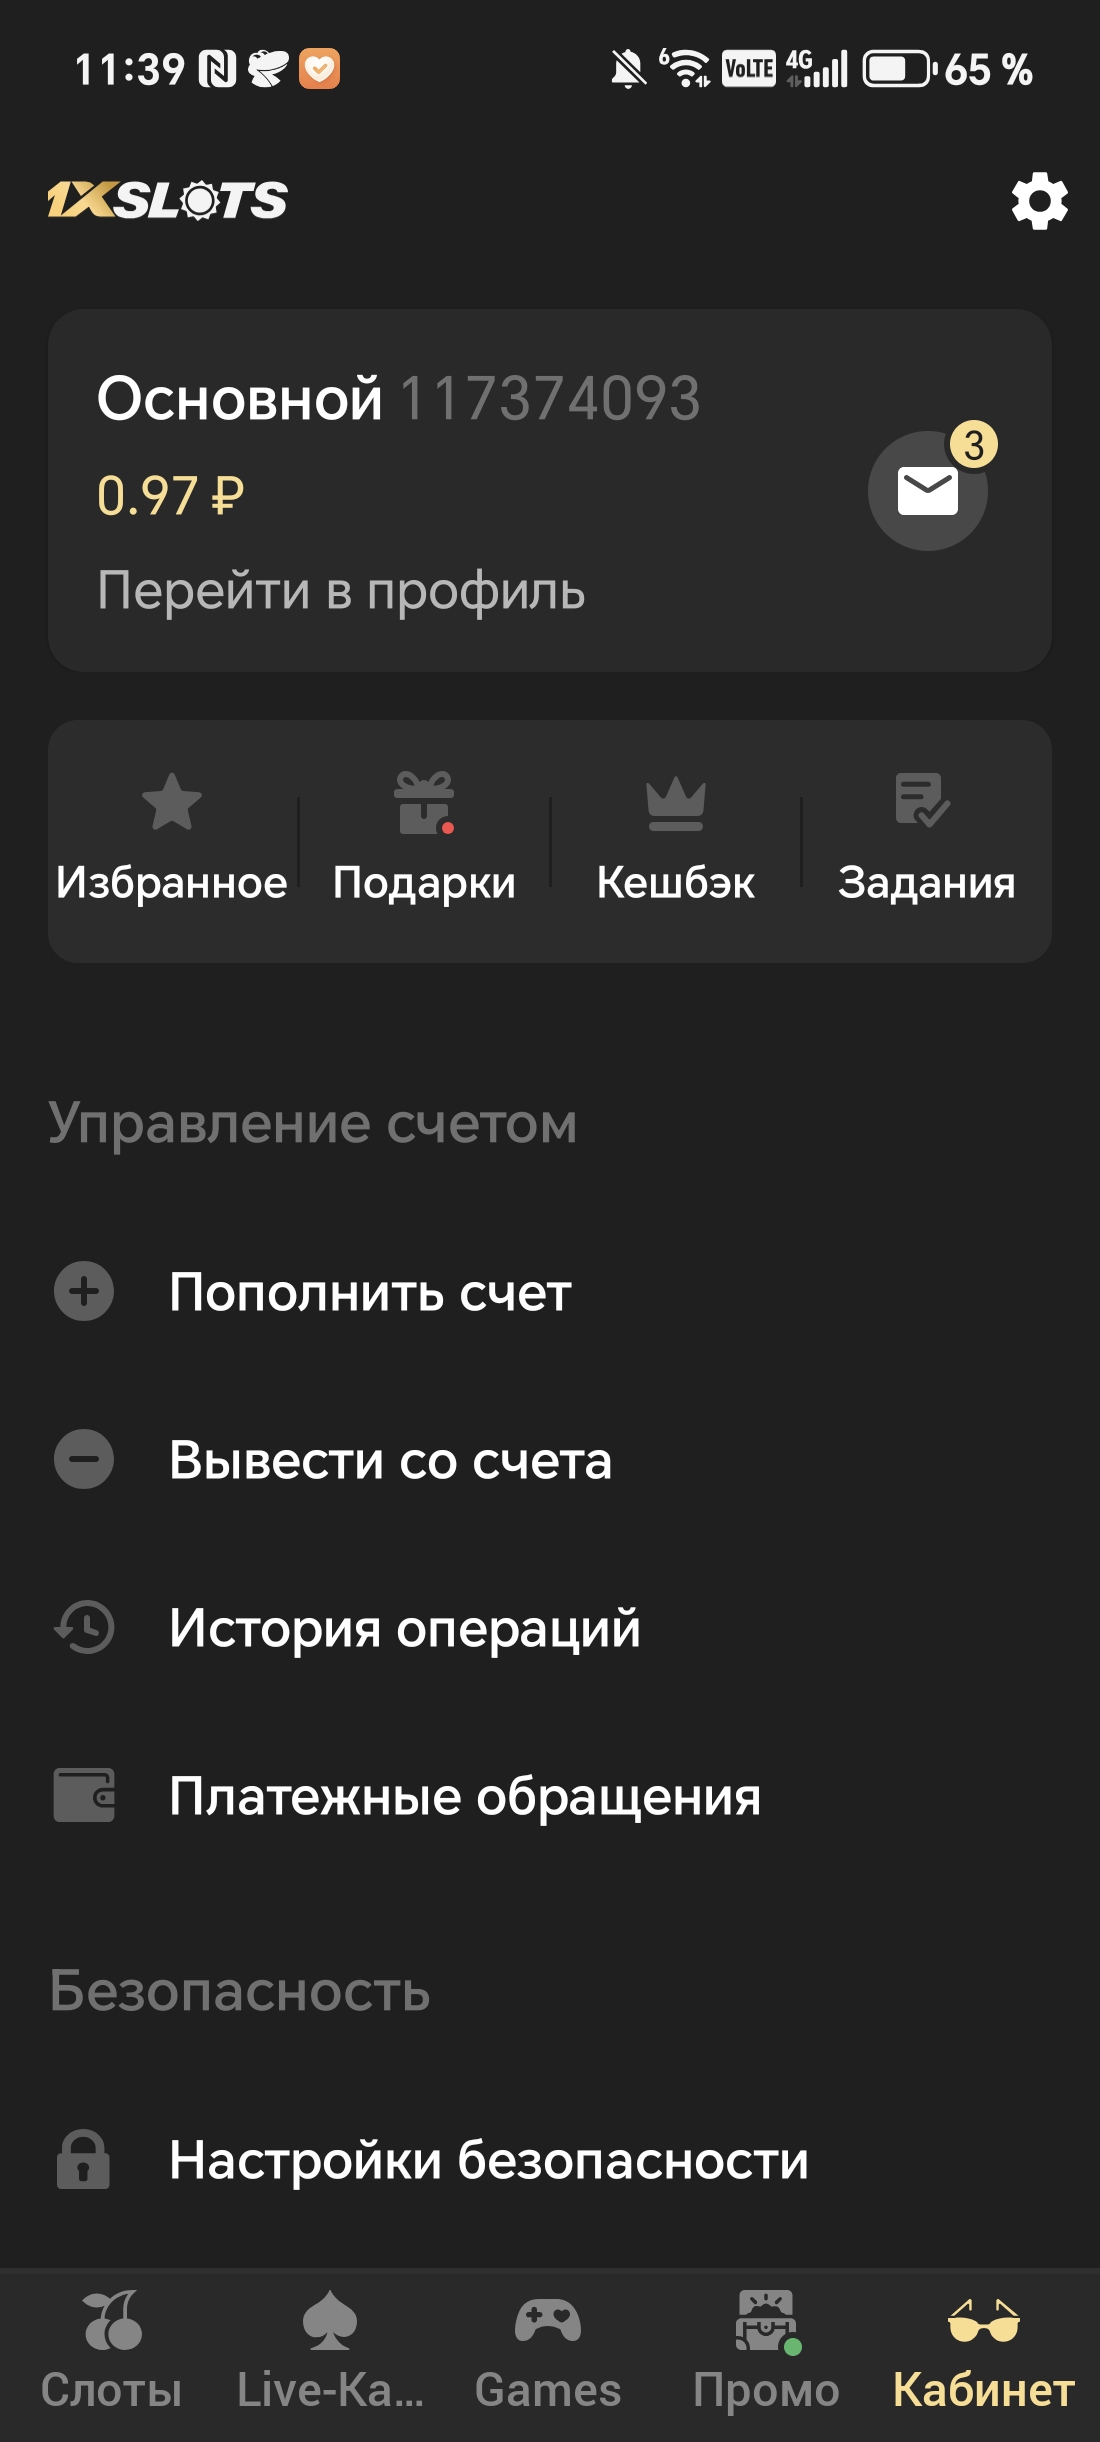Open the Games tab

click(x=548, y=2350)
